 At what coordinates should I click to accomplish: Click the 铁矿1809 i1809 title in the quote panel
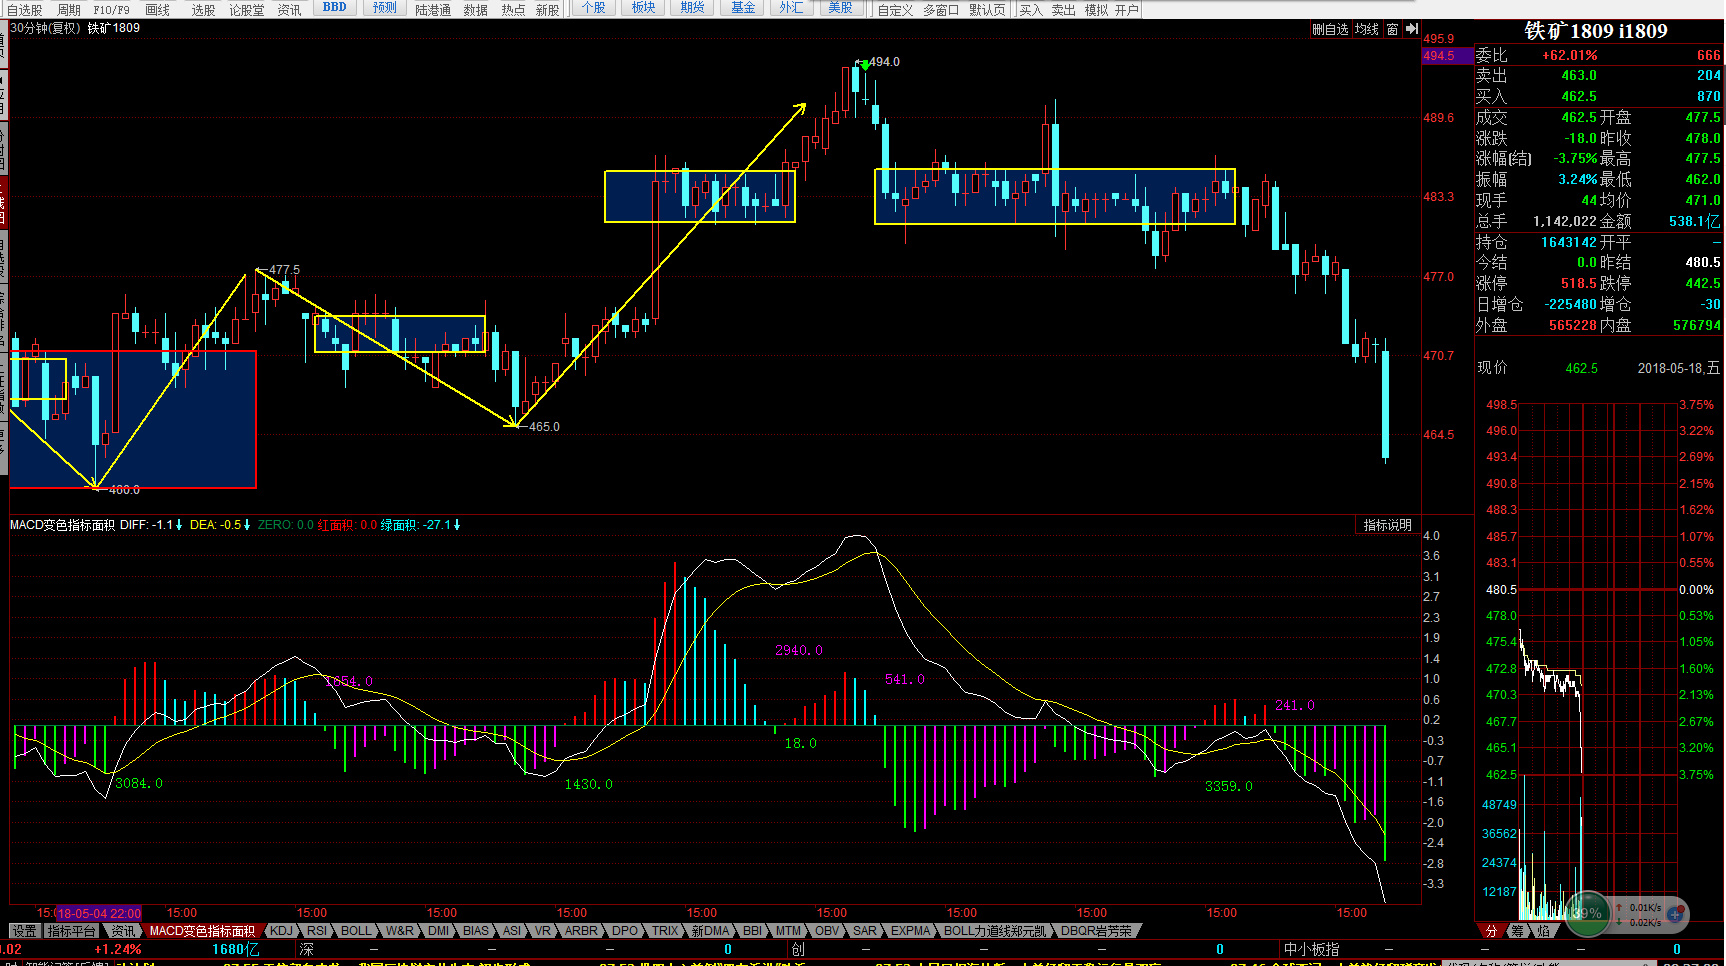(1596, 31)
